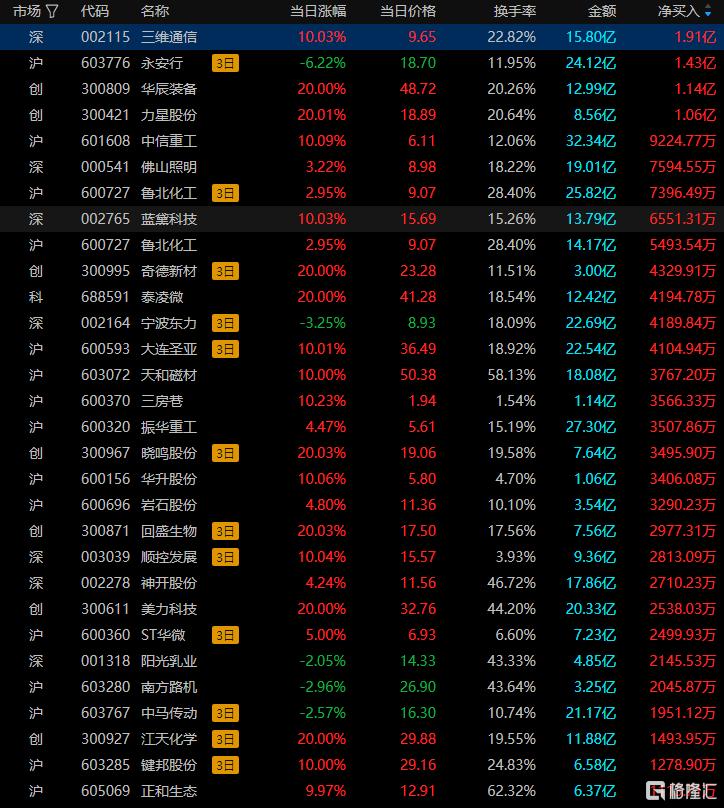Select stock name 中信重工
The height and width of the screenshot is (808, 724).
pos(169,141)
